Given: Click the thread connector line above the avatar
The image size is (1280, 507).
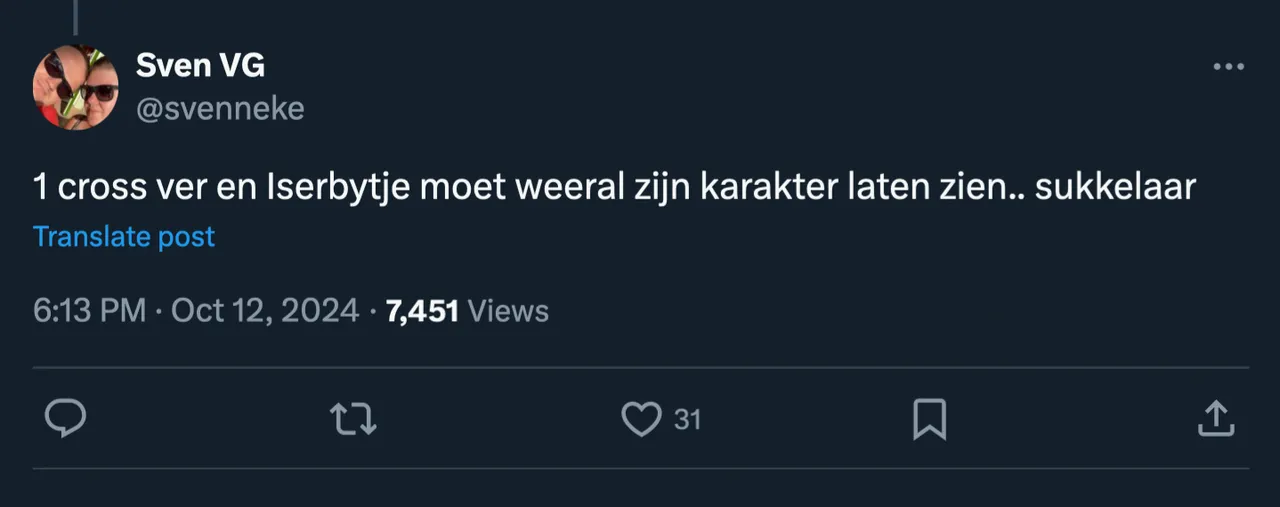Looking at the screenshot, I should point(75,16).
